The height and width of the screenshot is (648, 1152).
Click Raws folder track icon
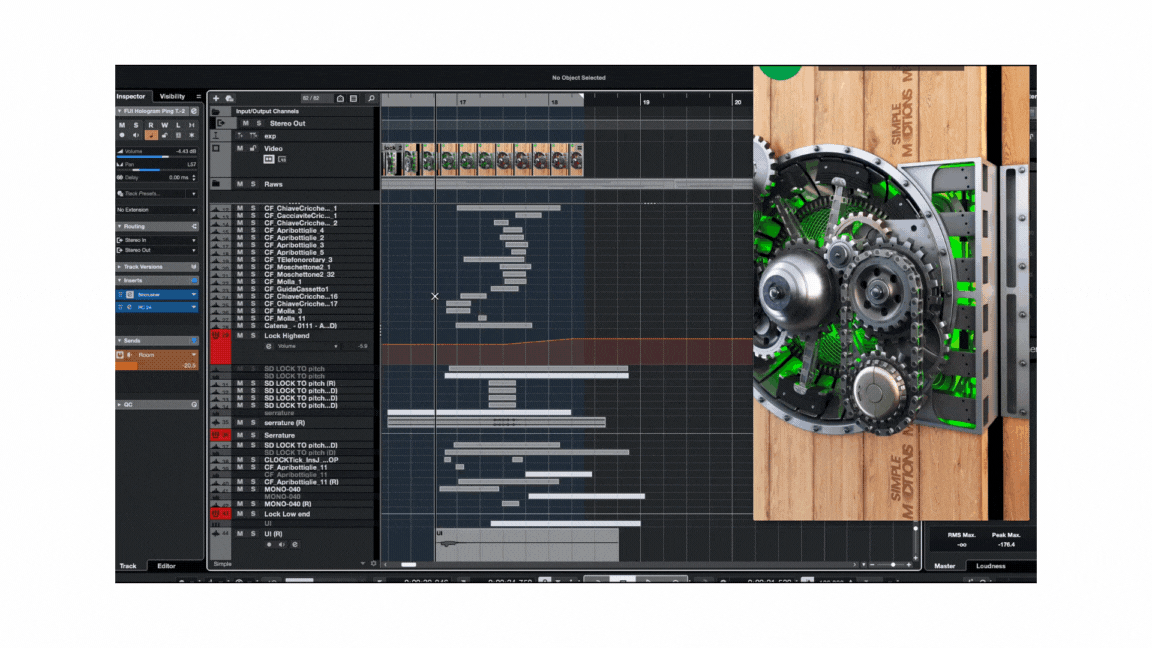tap(216, 184)
